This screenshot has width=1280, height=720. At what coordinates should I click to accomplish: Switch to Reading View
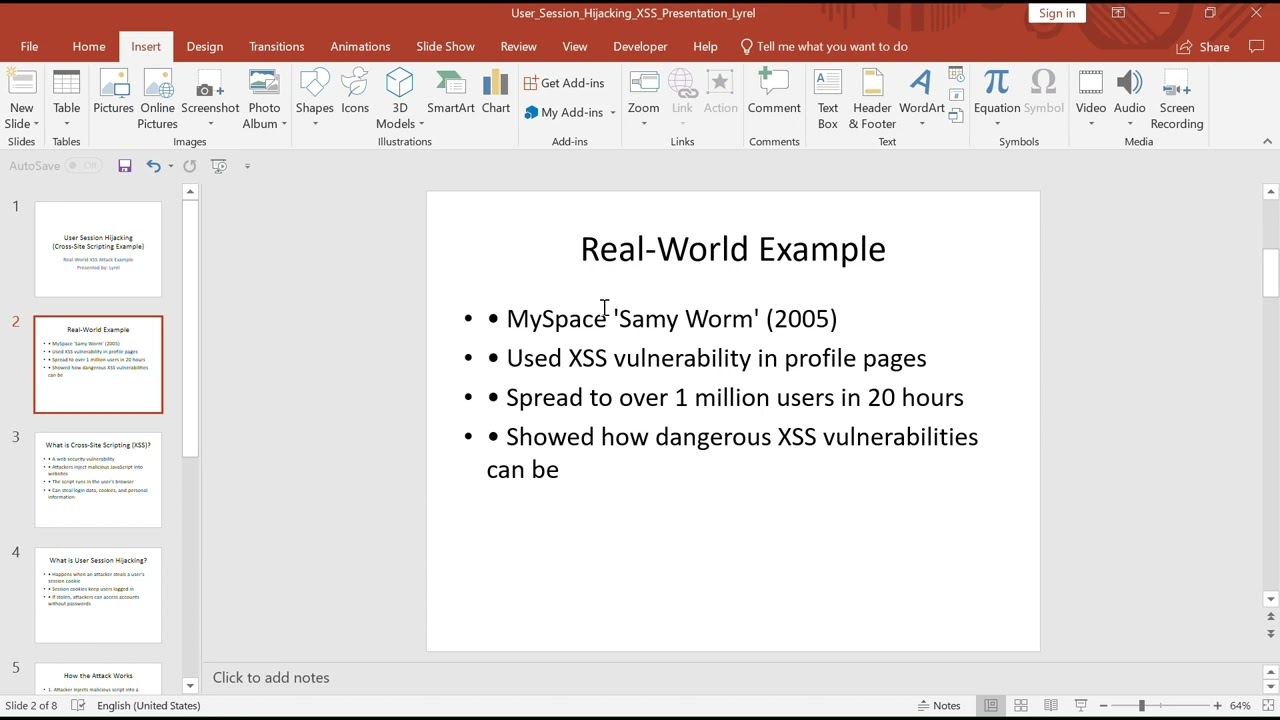tap(1051, 706)
